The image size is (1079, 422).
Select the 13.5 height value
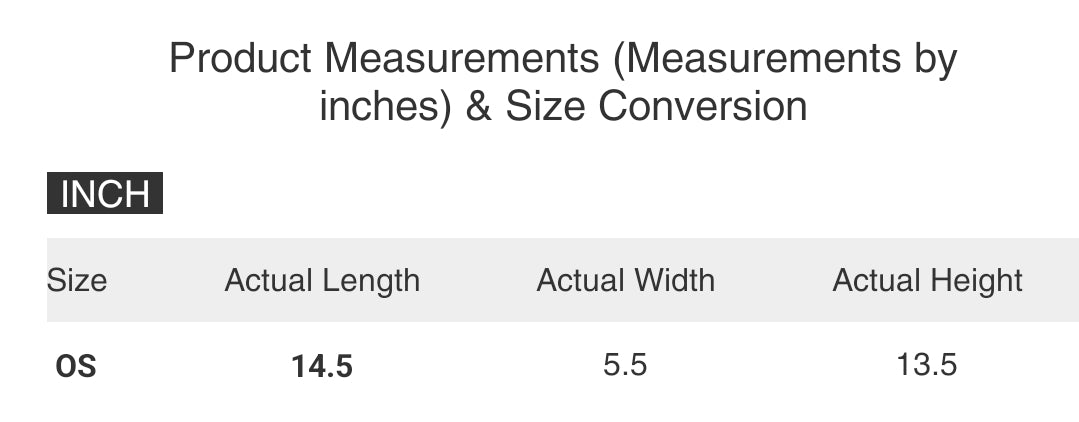tap(927, 366)
